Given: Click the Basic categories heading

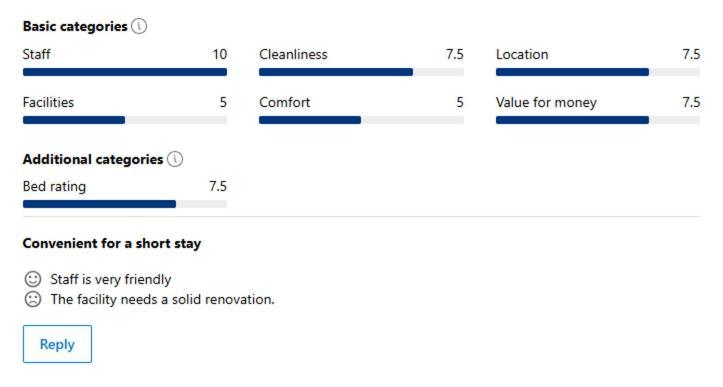Looking at the screenshot, I should click(x=75, y=27).
